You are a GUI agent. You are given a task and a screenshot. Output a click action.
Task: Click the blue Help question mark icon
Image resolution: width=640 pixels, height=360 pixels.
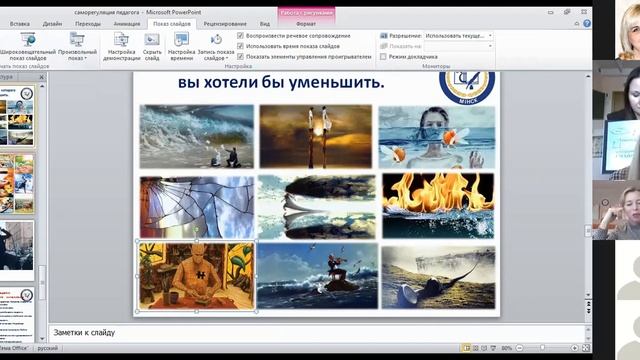[587, 24]
